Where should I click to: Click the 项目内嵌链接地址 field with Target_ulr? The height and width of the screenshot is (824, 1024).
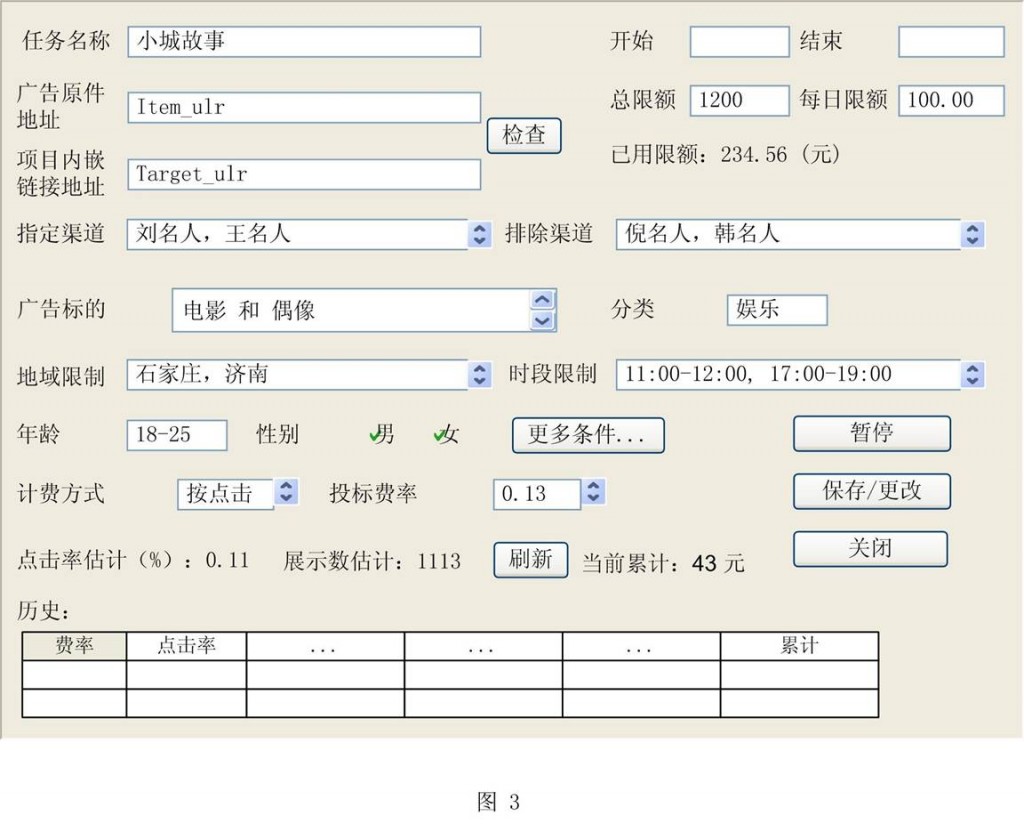tap(304, 174)
